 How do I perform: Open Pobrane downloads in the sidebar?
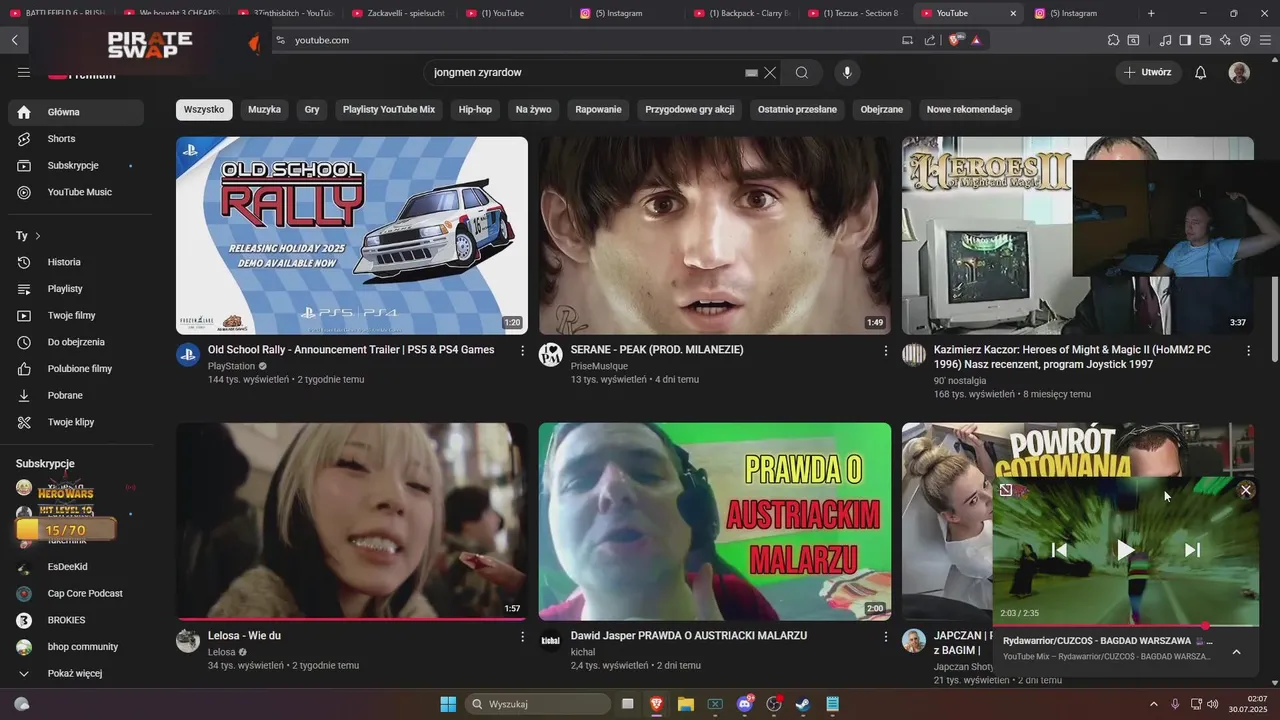point(76,395)
